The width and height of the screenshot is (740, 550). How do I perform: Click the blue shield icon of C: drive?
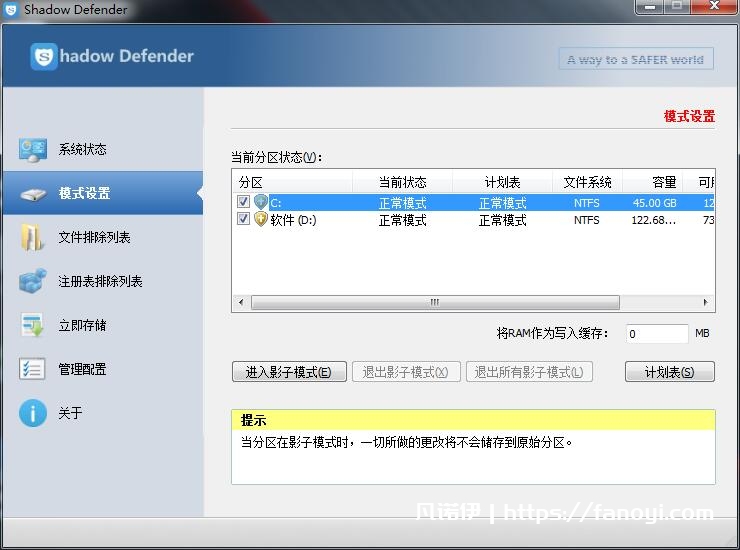tap(261, 203)
